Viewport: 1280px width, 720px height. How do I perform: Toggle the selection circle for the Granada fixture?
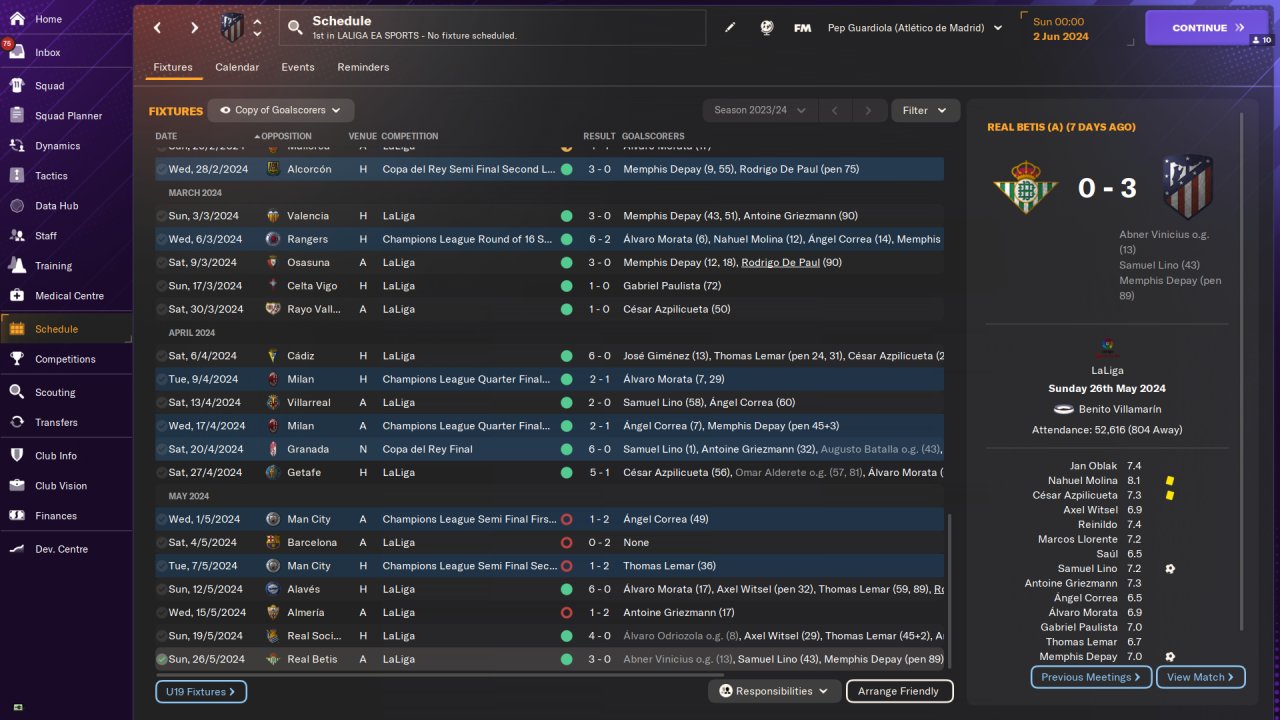tap(161, 449)
